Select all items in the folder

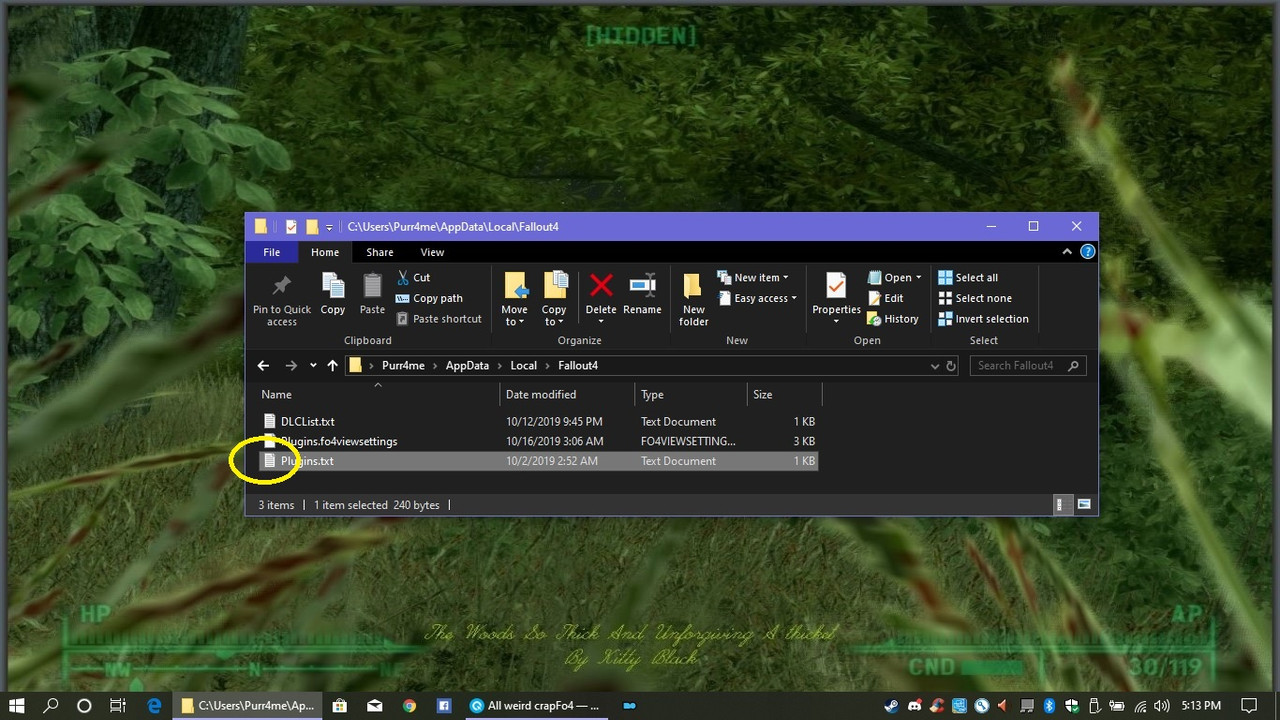[967, 277]
